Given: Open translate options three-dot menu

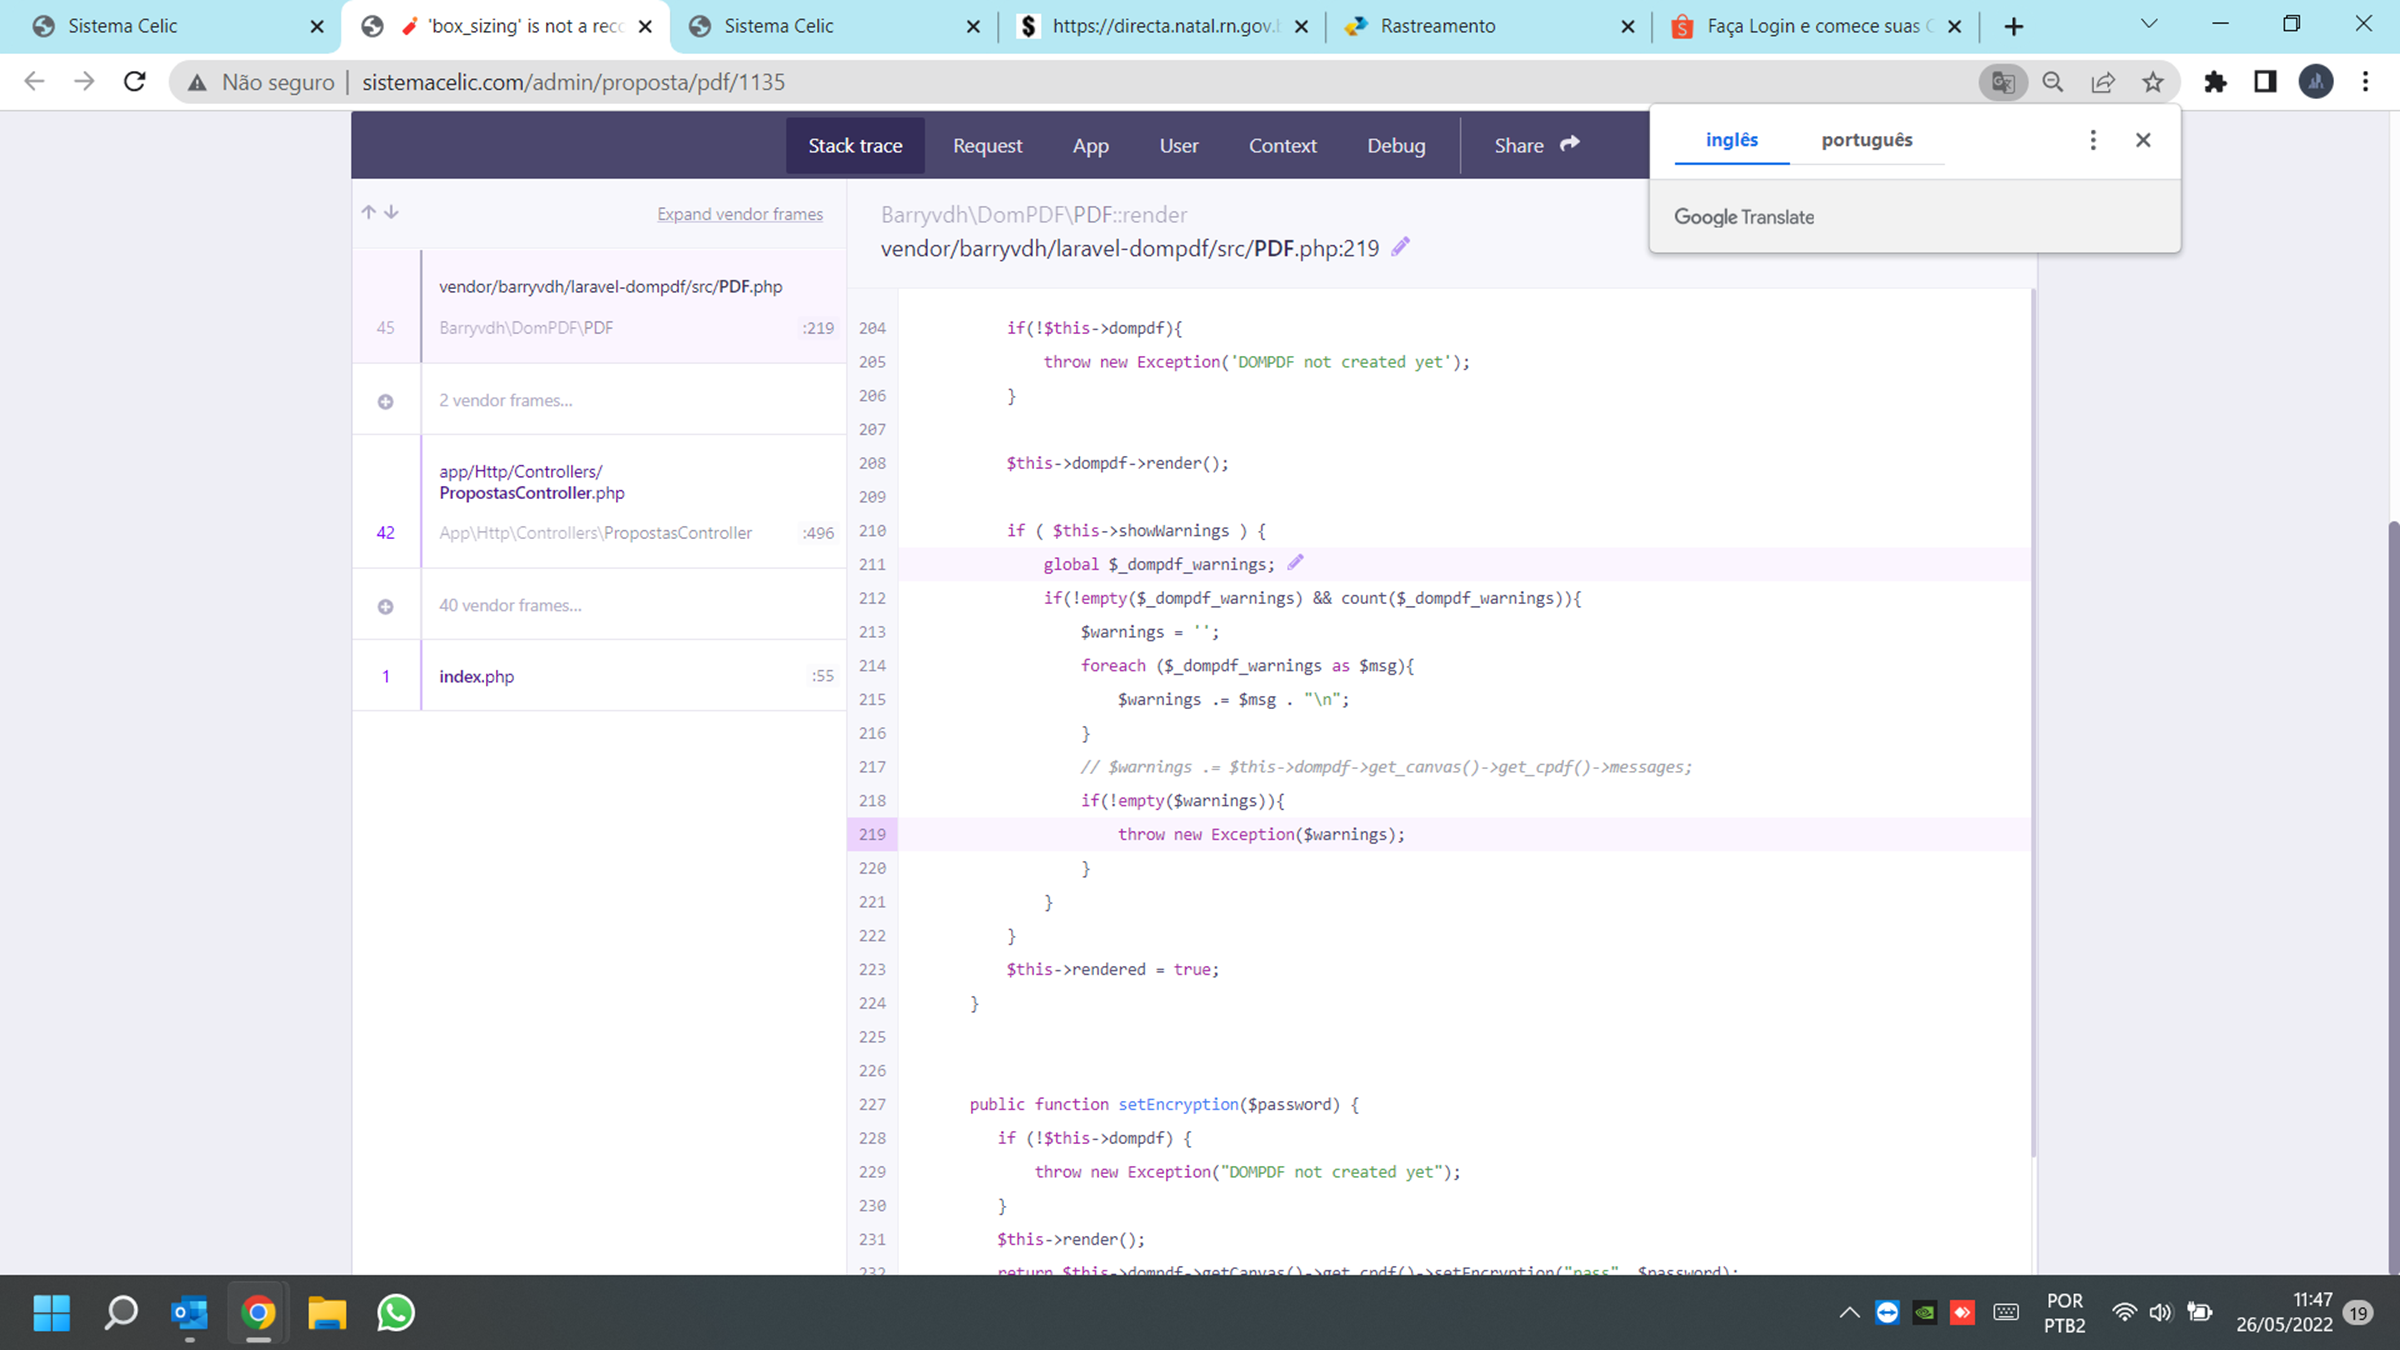Looking at the screenshot, I should point(2093,140).
